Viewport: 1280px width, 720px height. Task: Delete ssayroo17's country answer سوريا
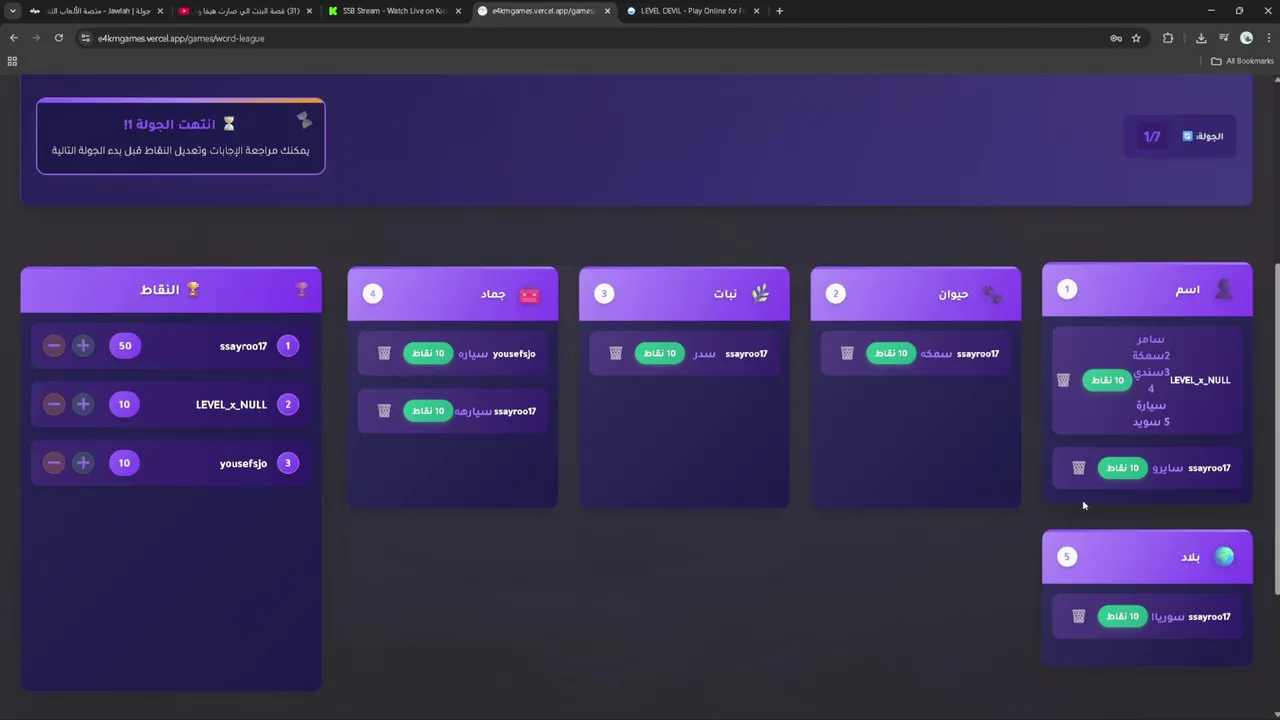coord(1079,616)
